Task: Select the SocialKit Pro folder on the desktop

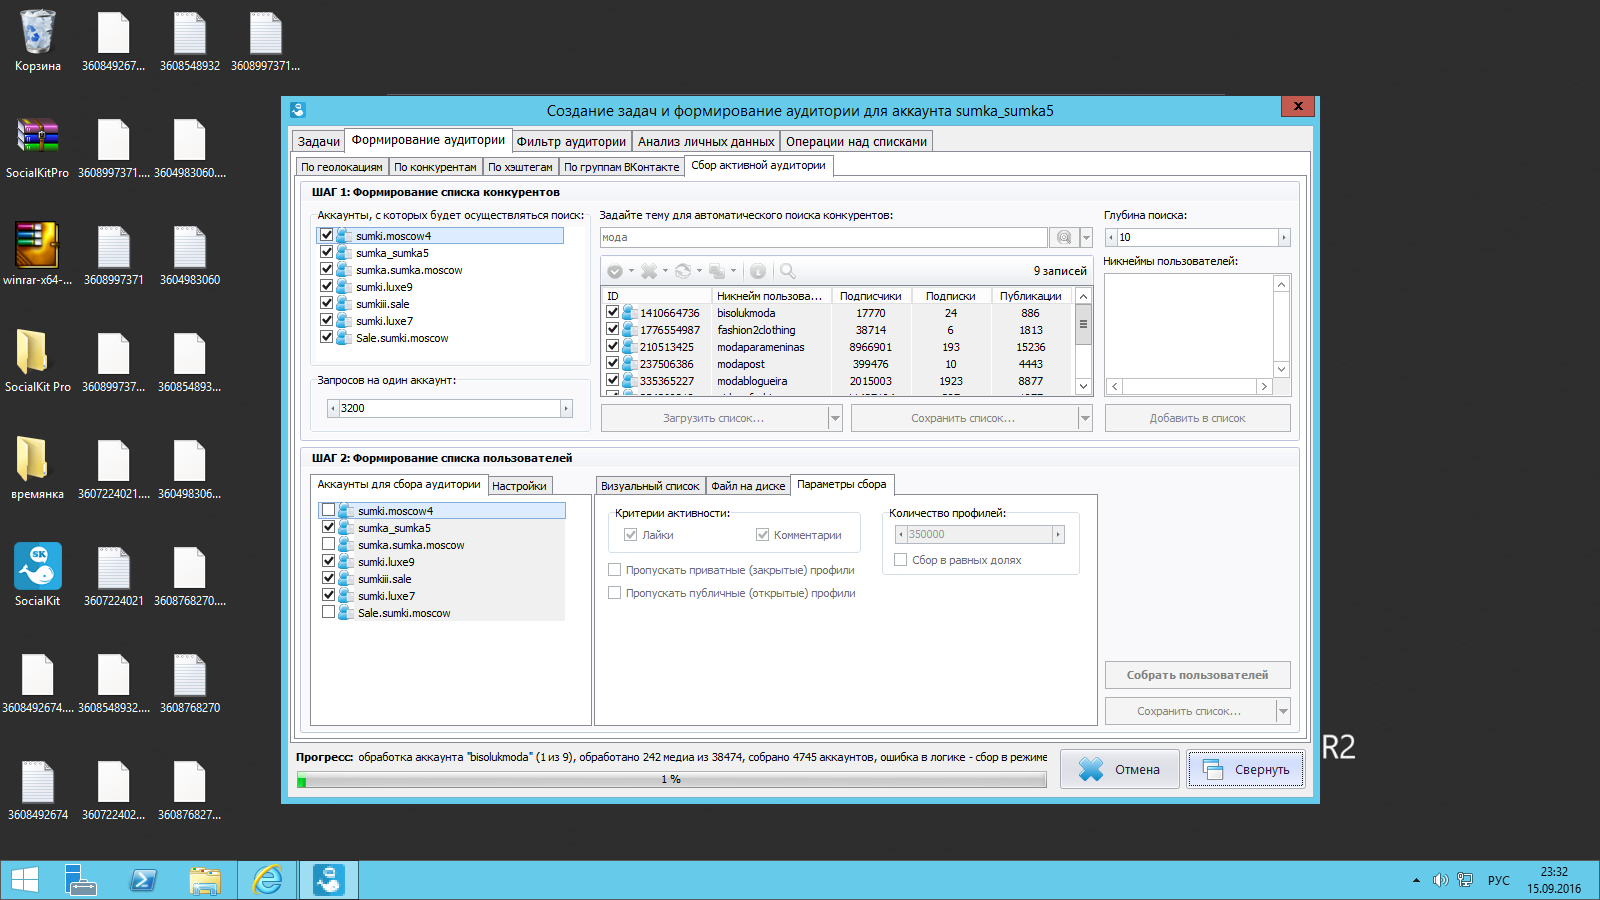Action: tap(38, 361)
